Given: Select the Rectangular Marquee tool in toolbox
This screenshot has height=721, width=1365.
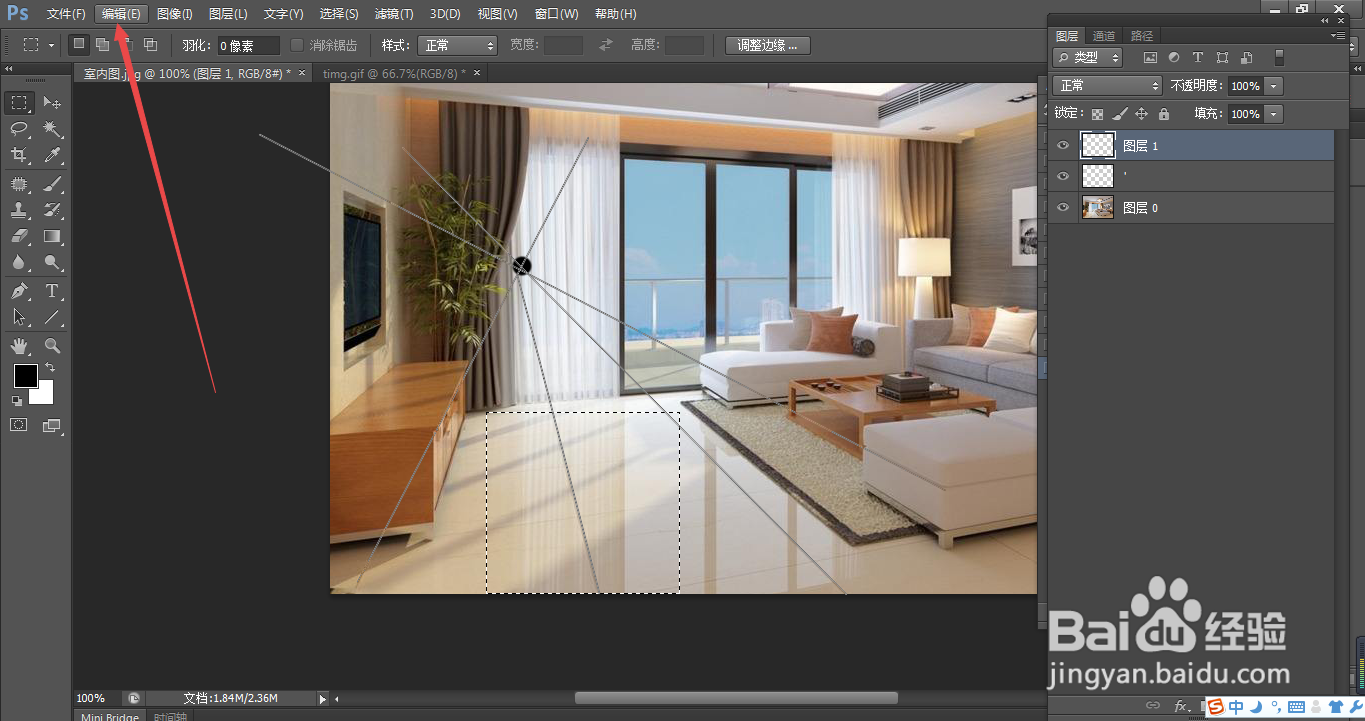Looking at the screenshot, I should [x=19, y=103].
